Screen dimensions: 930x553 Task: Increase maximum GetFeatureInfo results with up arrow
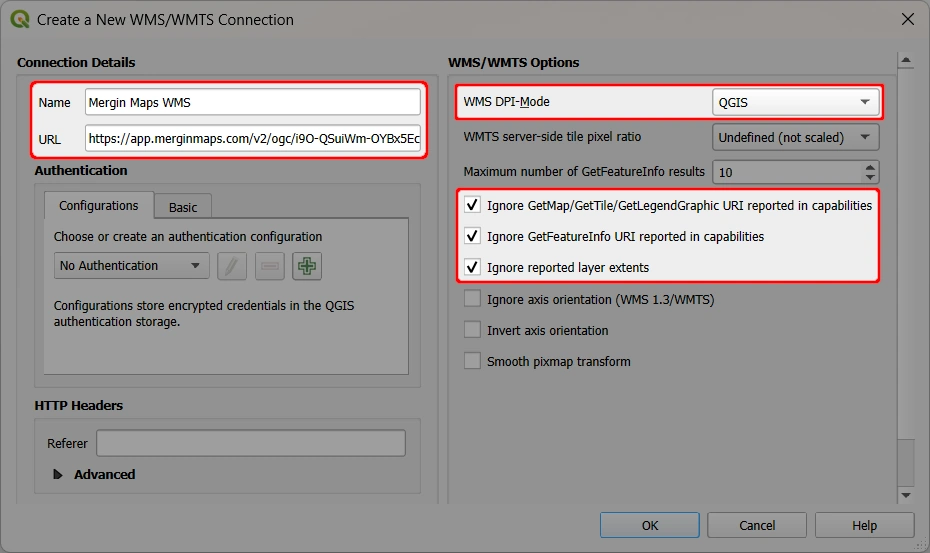coord(870,167)
